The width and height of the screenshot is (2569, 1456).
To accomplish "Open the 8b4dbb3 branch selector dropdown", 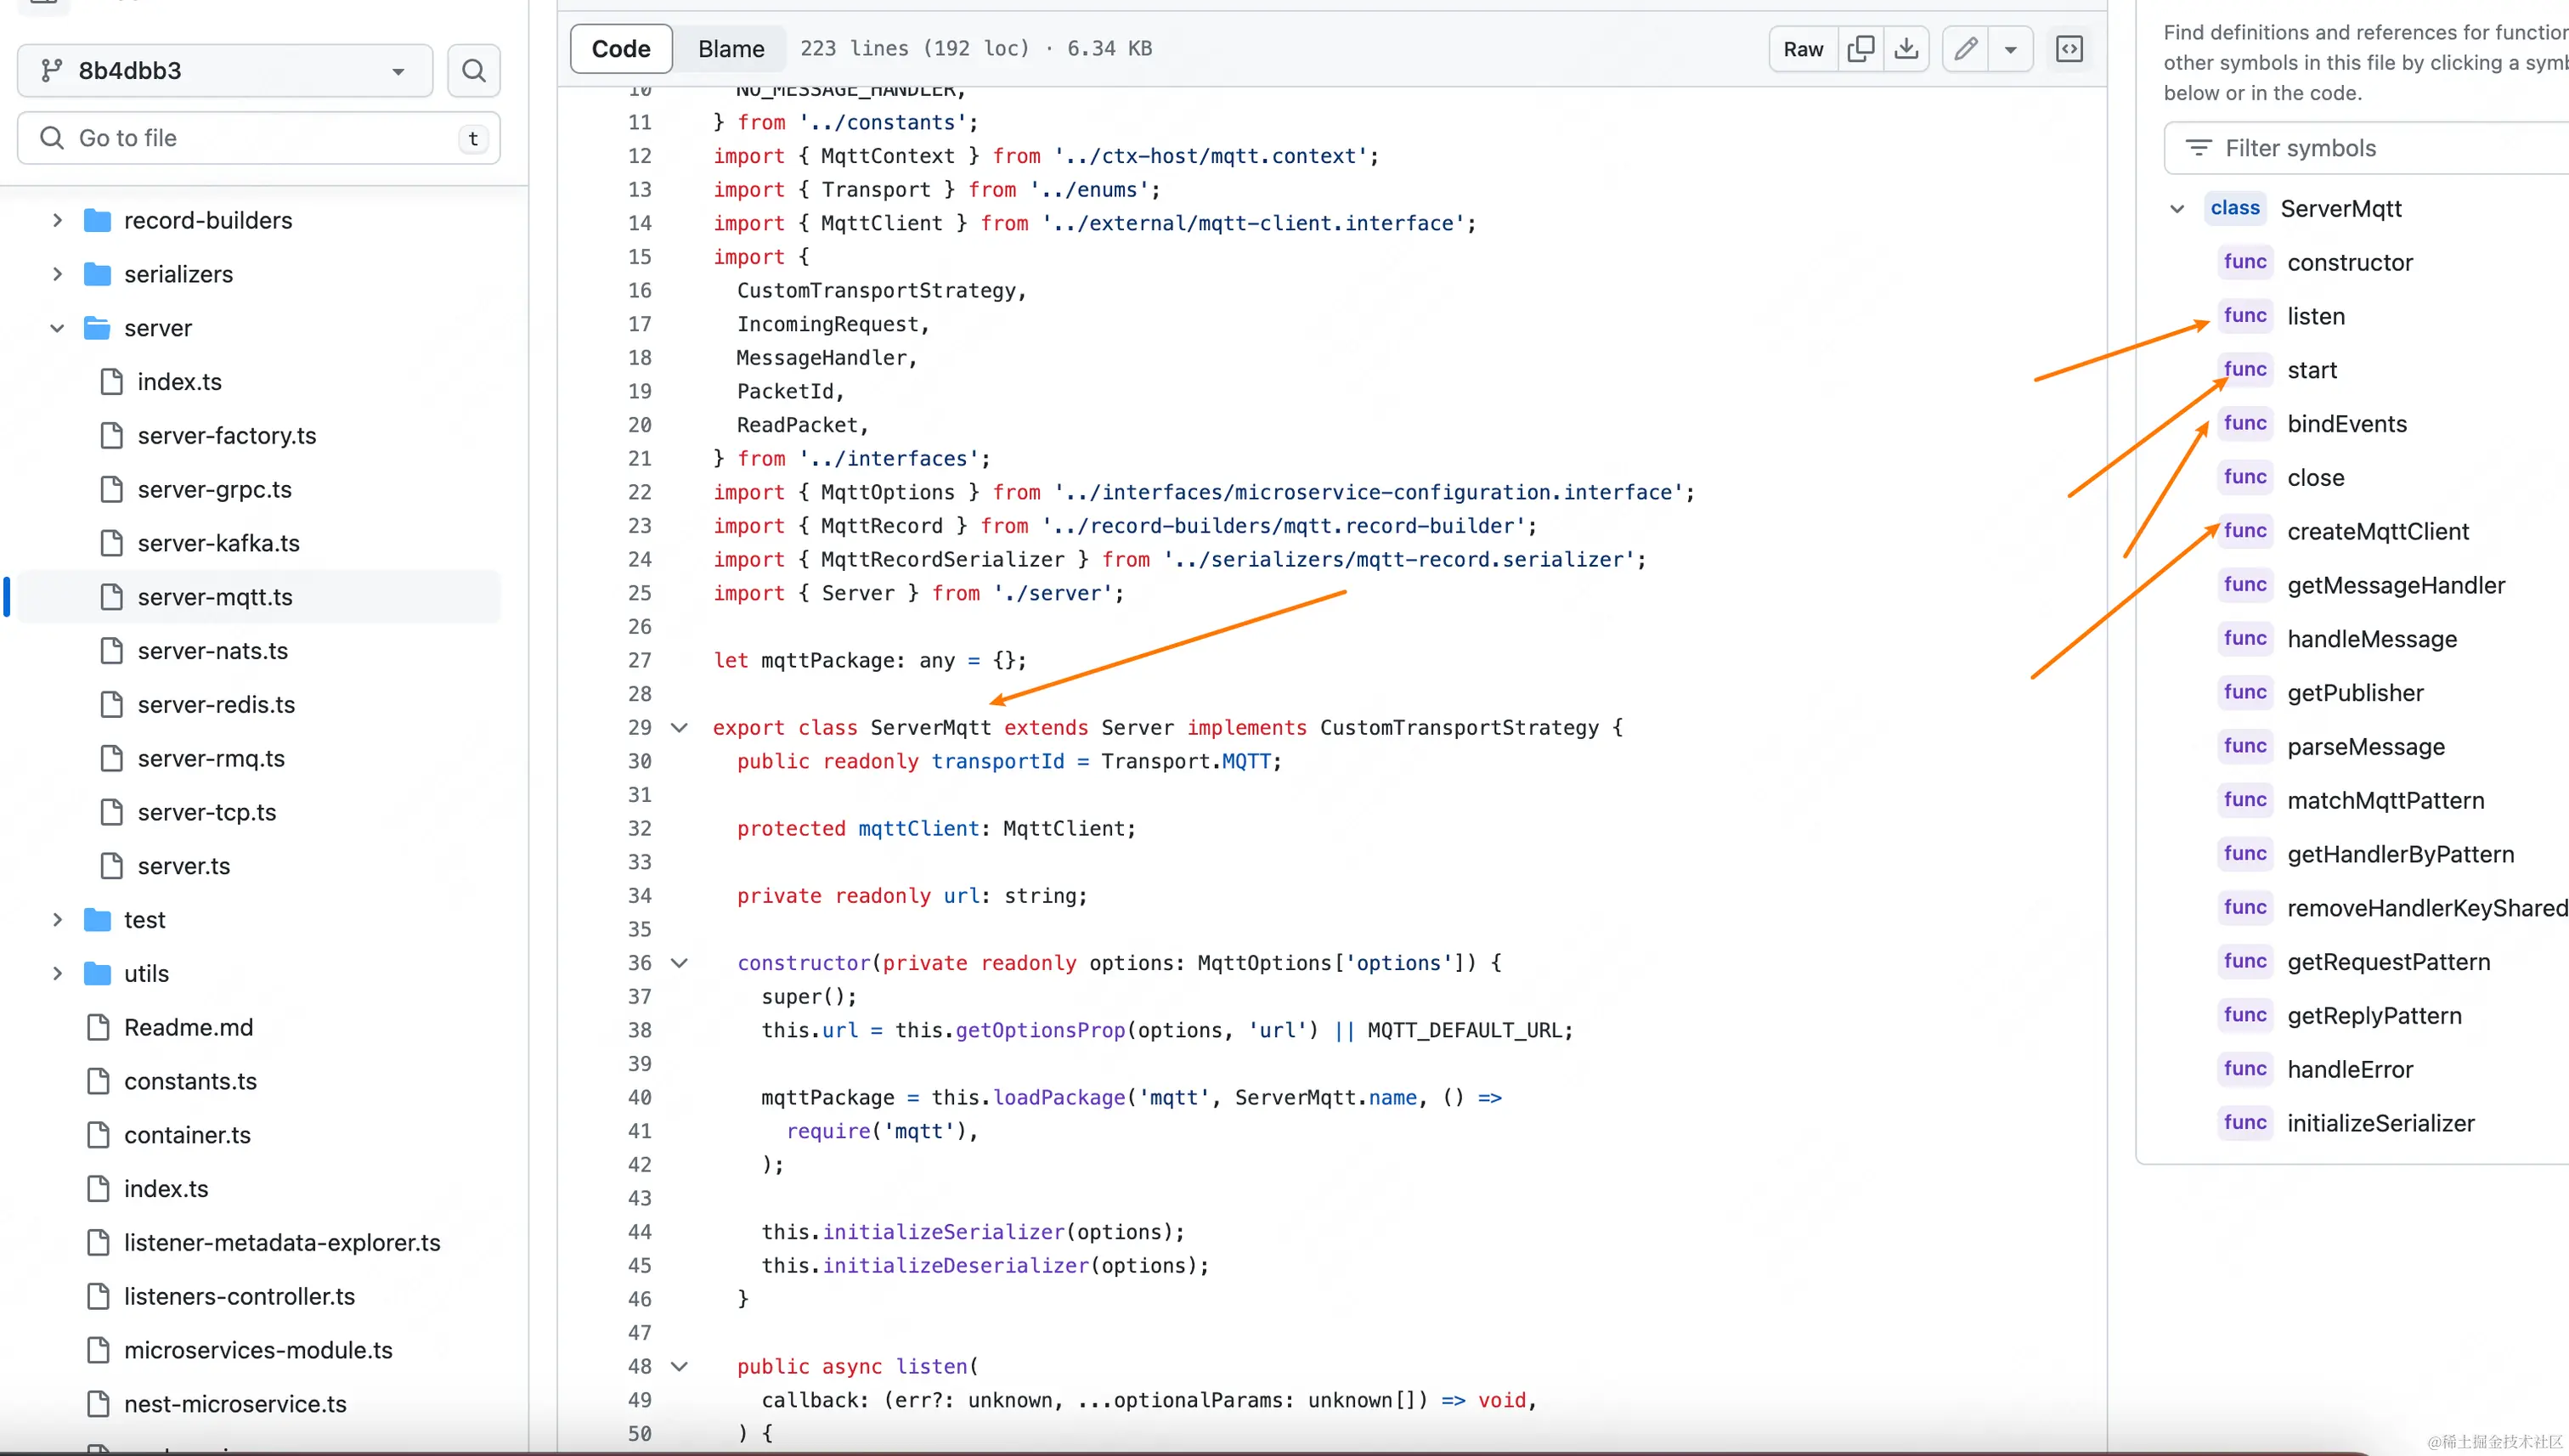I will tap(225, 71).
